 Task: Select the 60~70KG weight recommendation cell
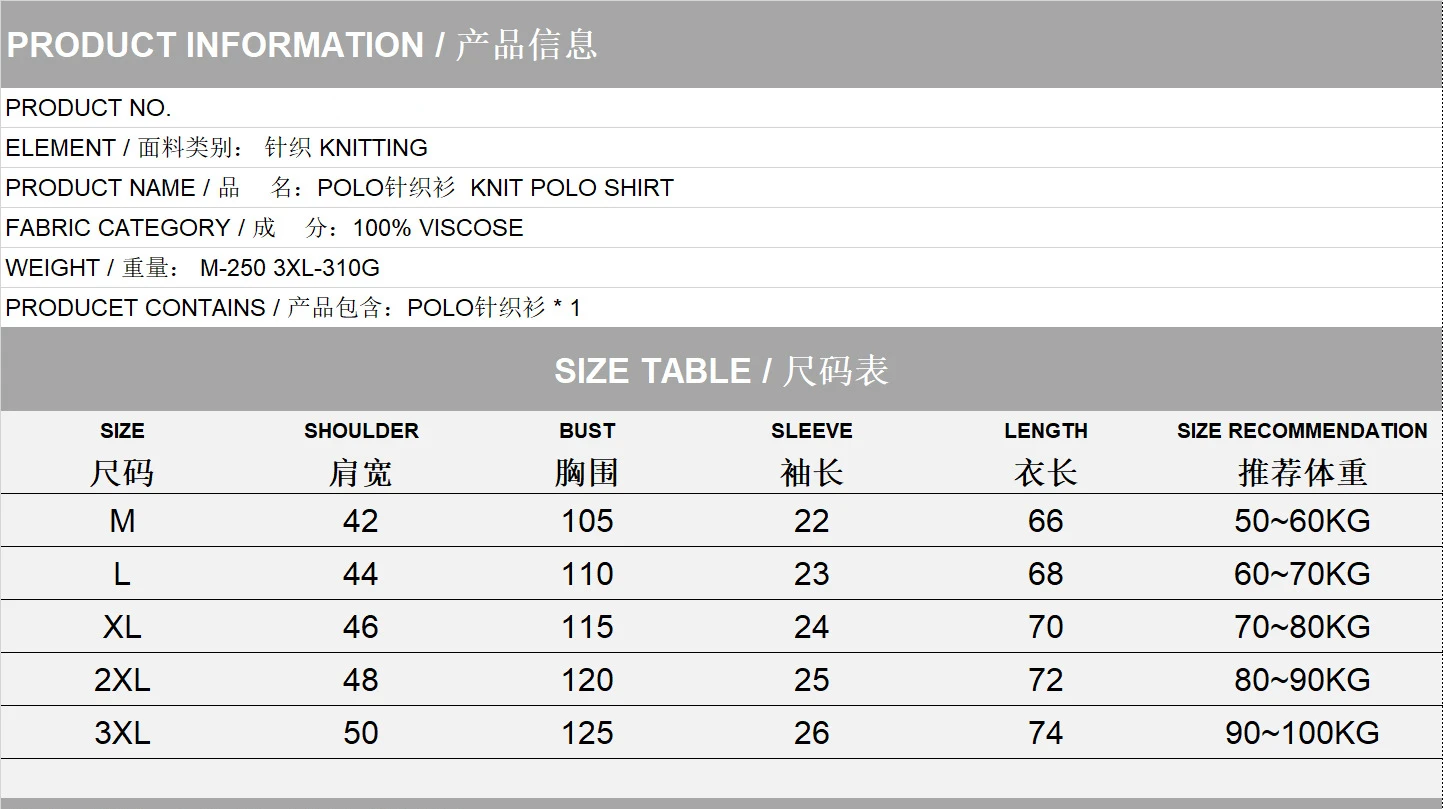[x=1302, y=574]
